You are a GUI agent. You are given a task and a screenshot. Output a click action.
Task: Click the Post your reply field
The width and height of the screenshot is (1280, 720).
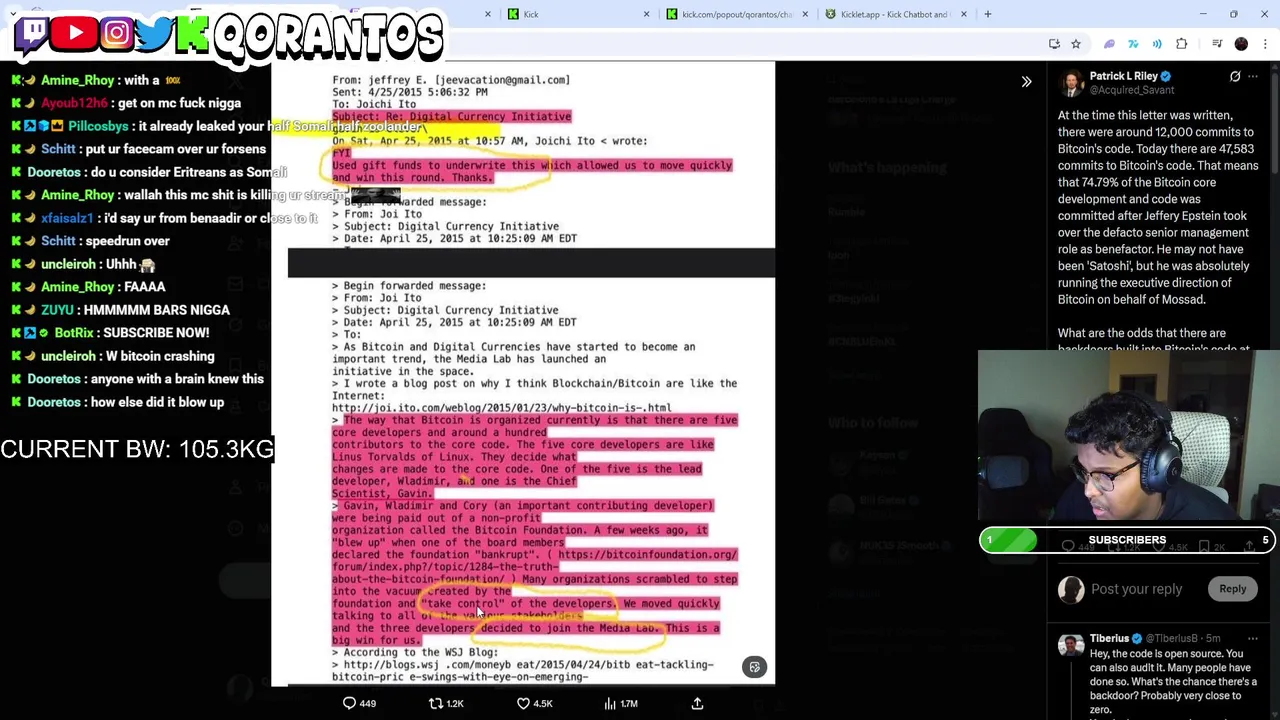[x=1136, y=589]
